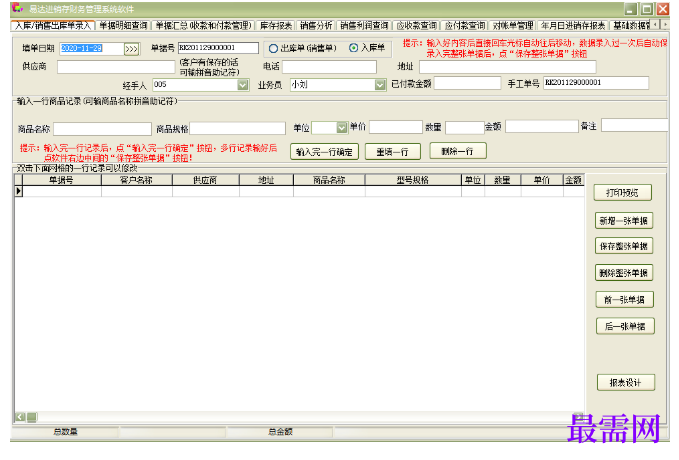
Task: Click the 输入完一行确定 button
Action: click(x=324, y=152)
